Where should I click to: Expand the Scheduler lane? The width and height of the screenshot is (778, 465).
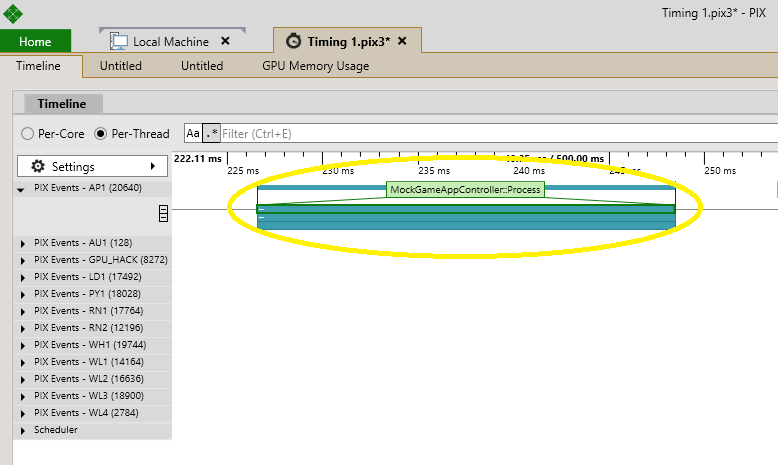23,431
